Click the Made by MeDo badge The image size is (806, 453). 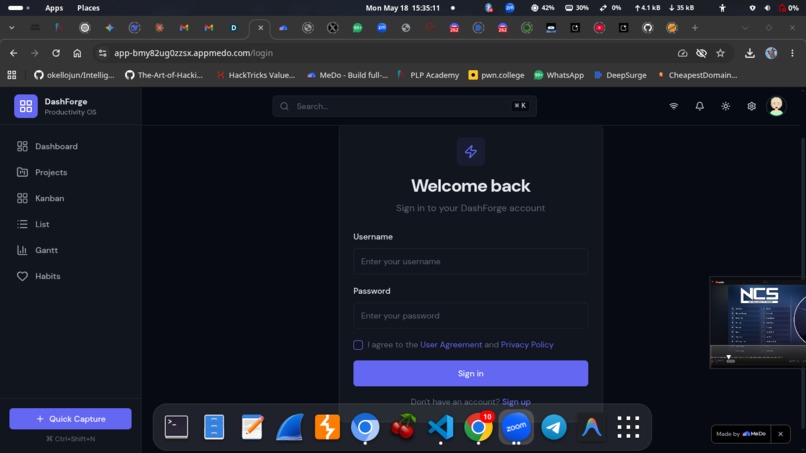click(x=741, y=434)
